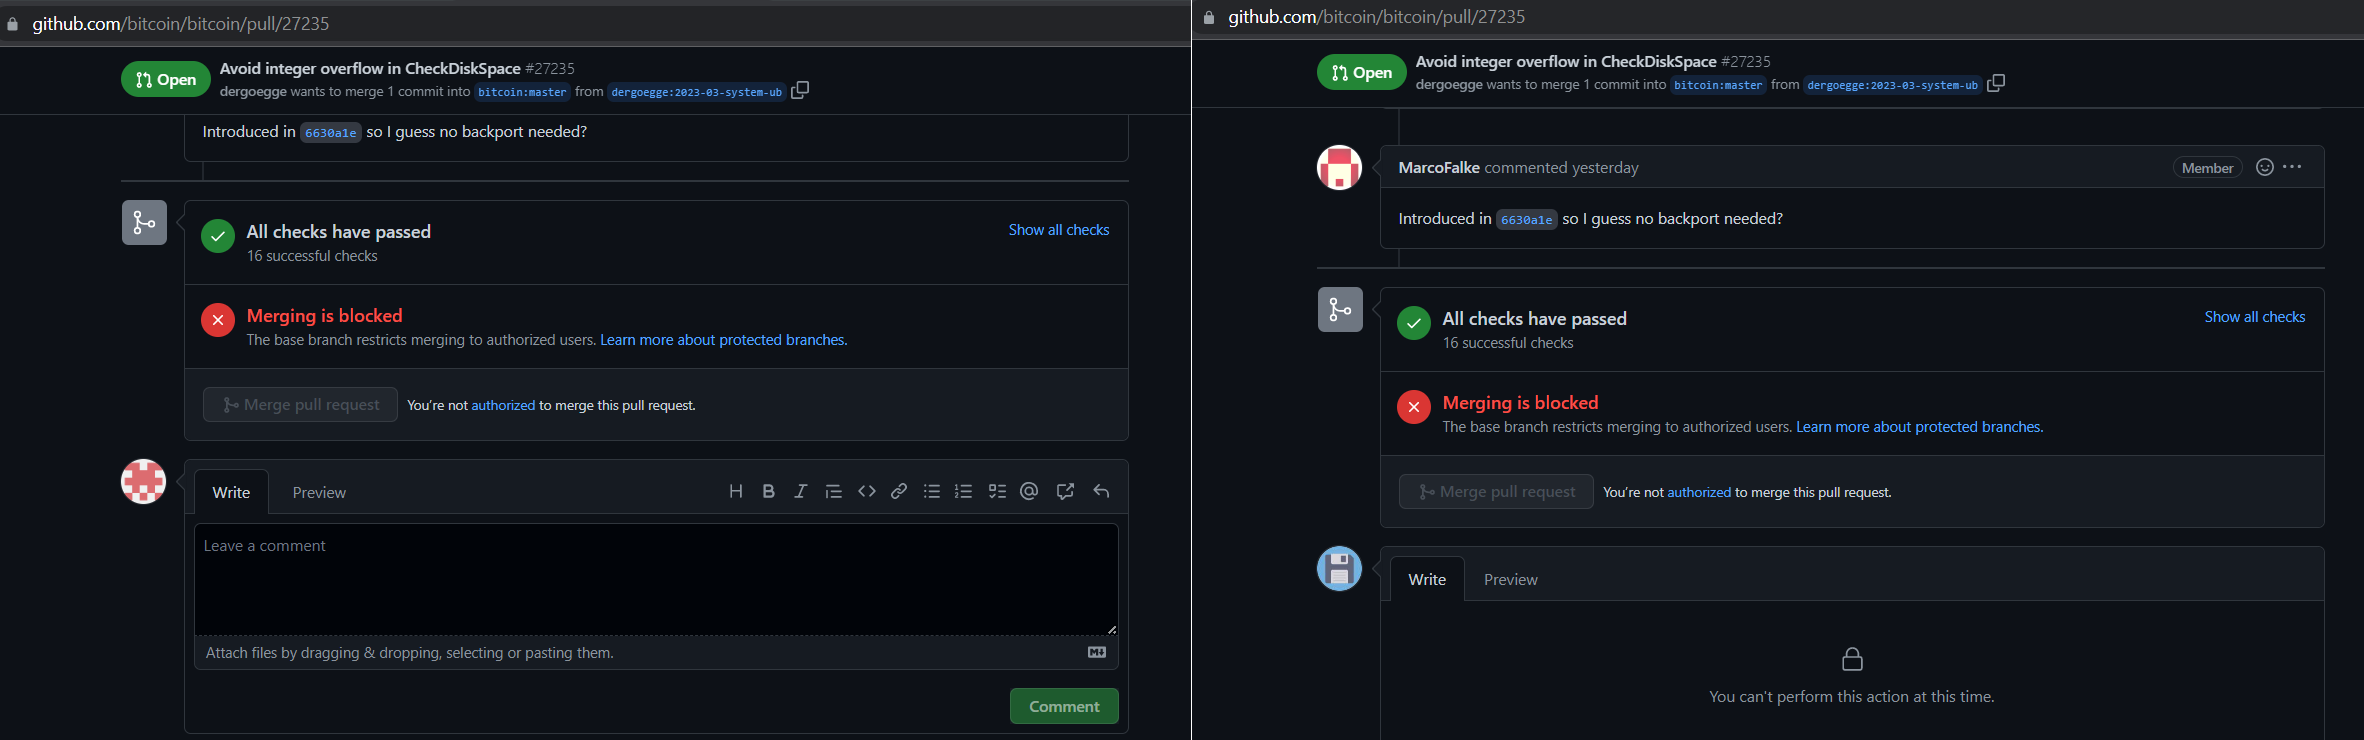Click your checkered avatar in left window

click(143, 481)
